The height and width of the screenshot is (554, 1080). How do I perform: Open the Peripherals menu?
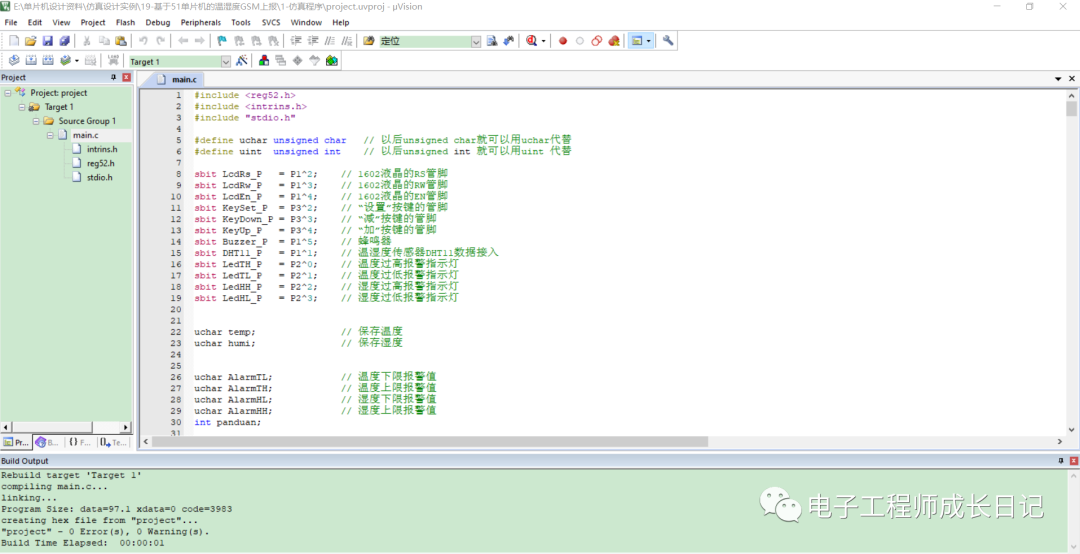tap(200, 22)
